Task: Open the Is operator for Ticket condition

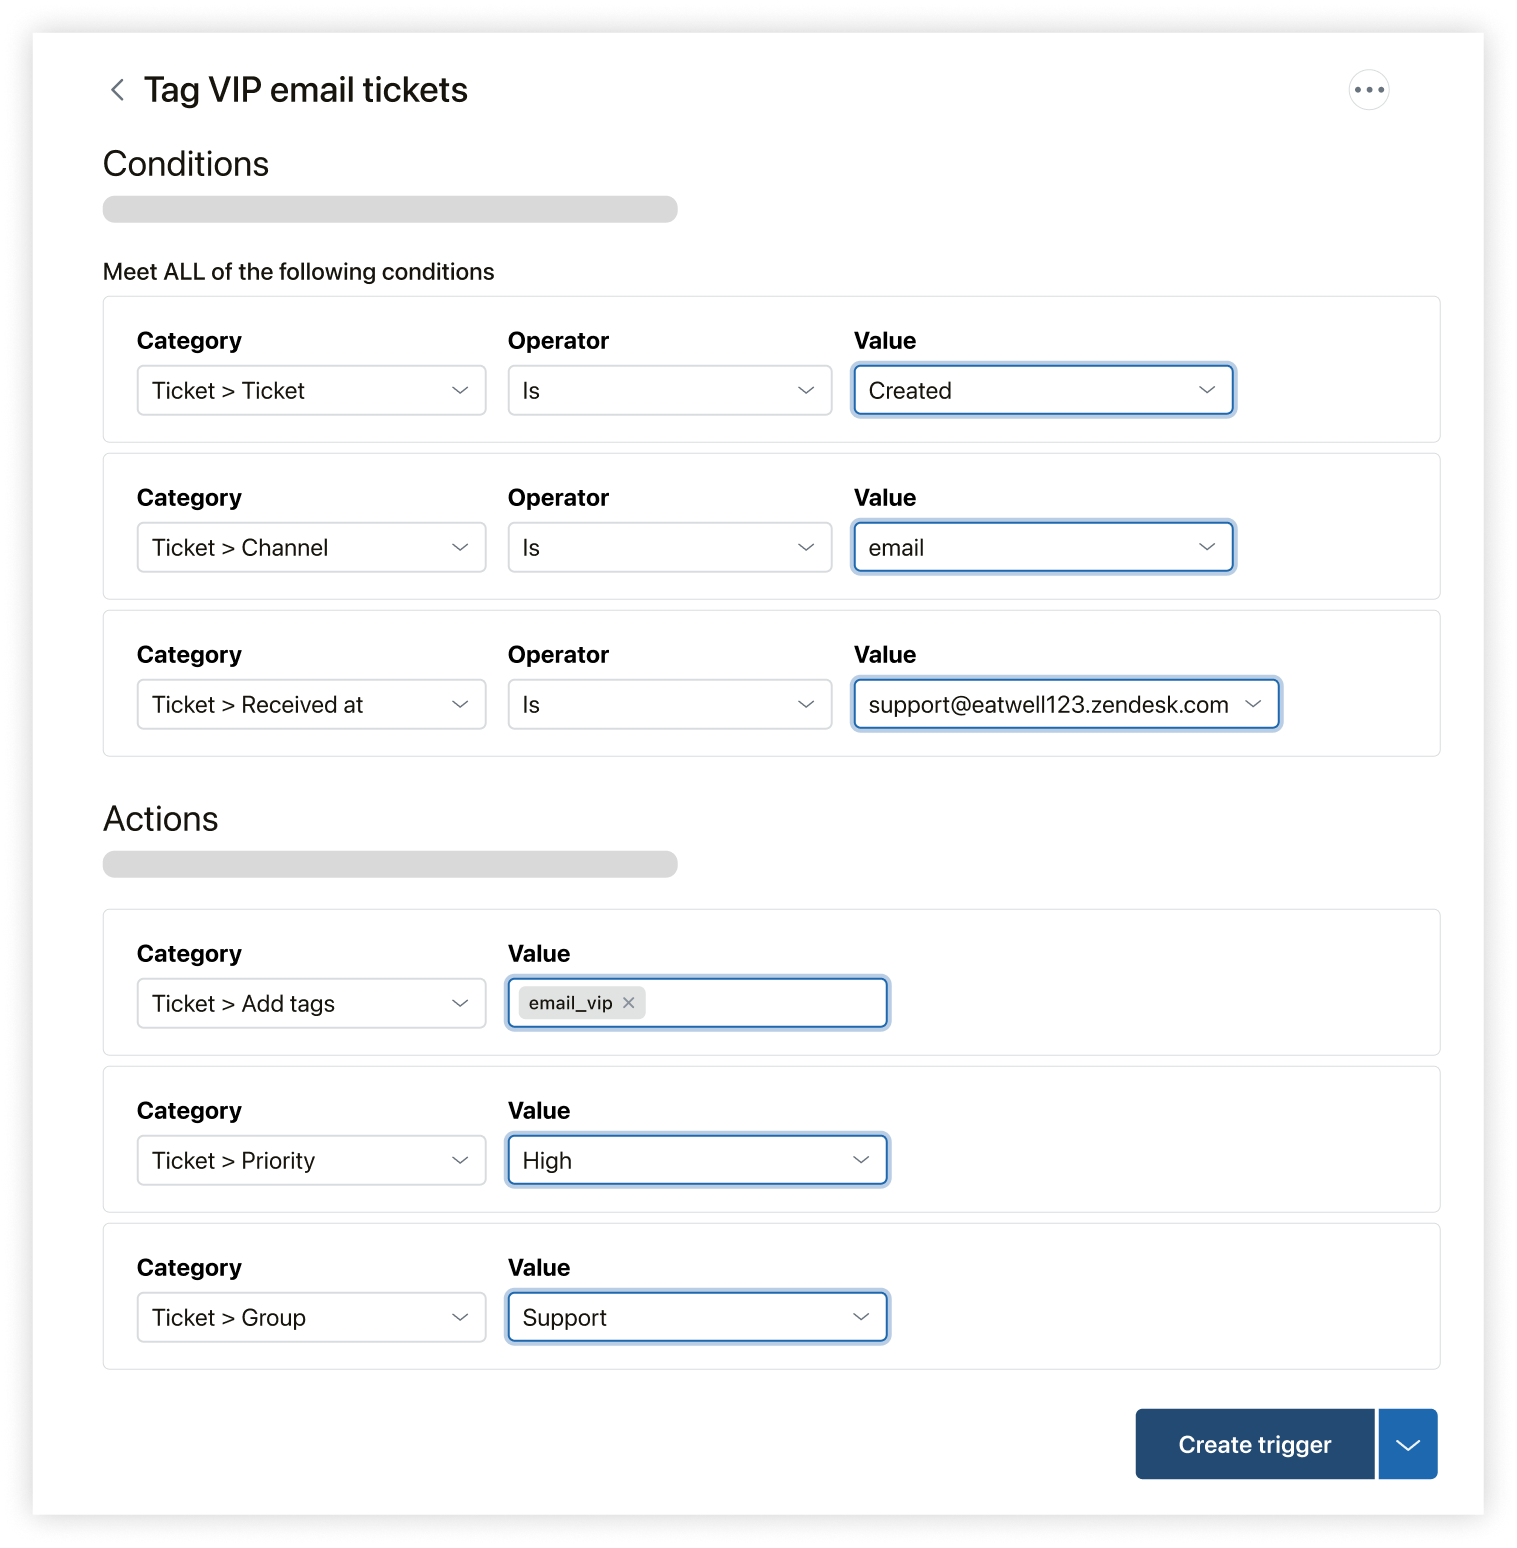Action: pyautogui.click(x=669, y=391)
